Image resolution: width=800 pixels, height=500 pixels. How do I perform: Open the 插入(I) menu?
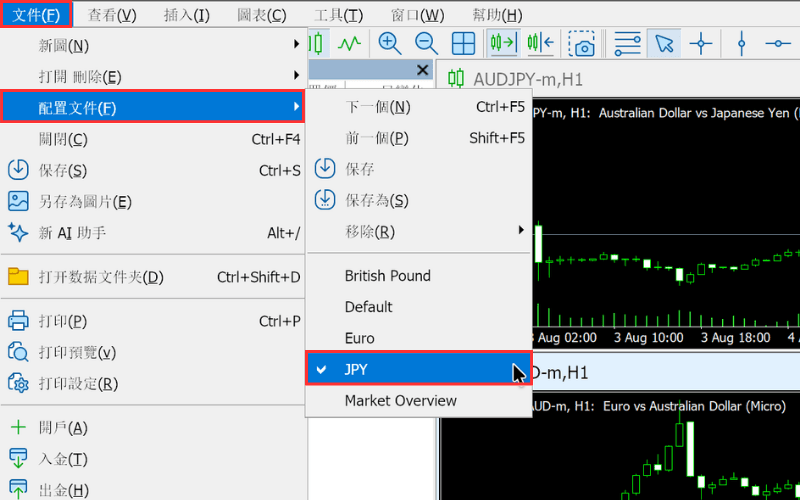(x=186, y=15)
